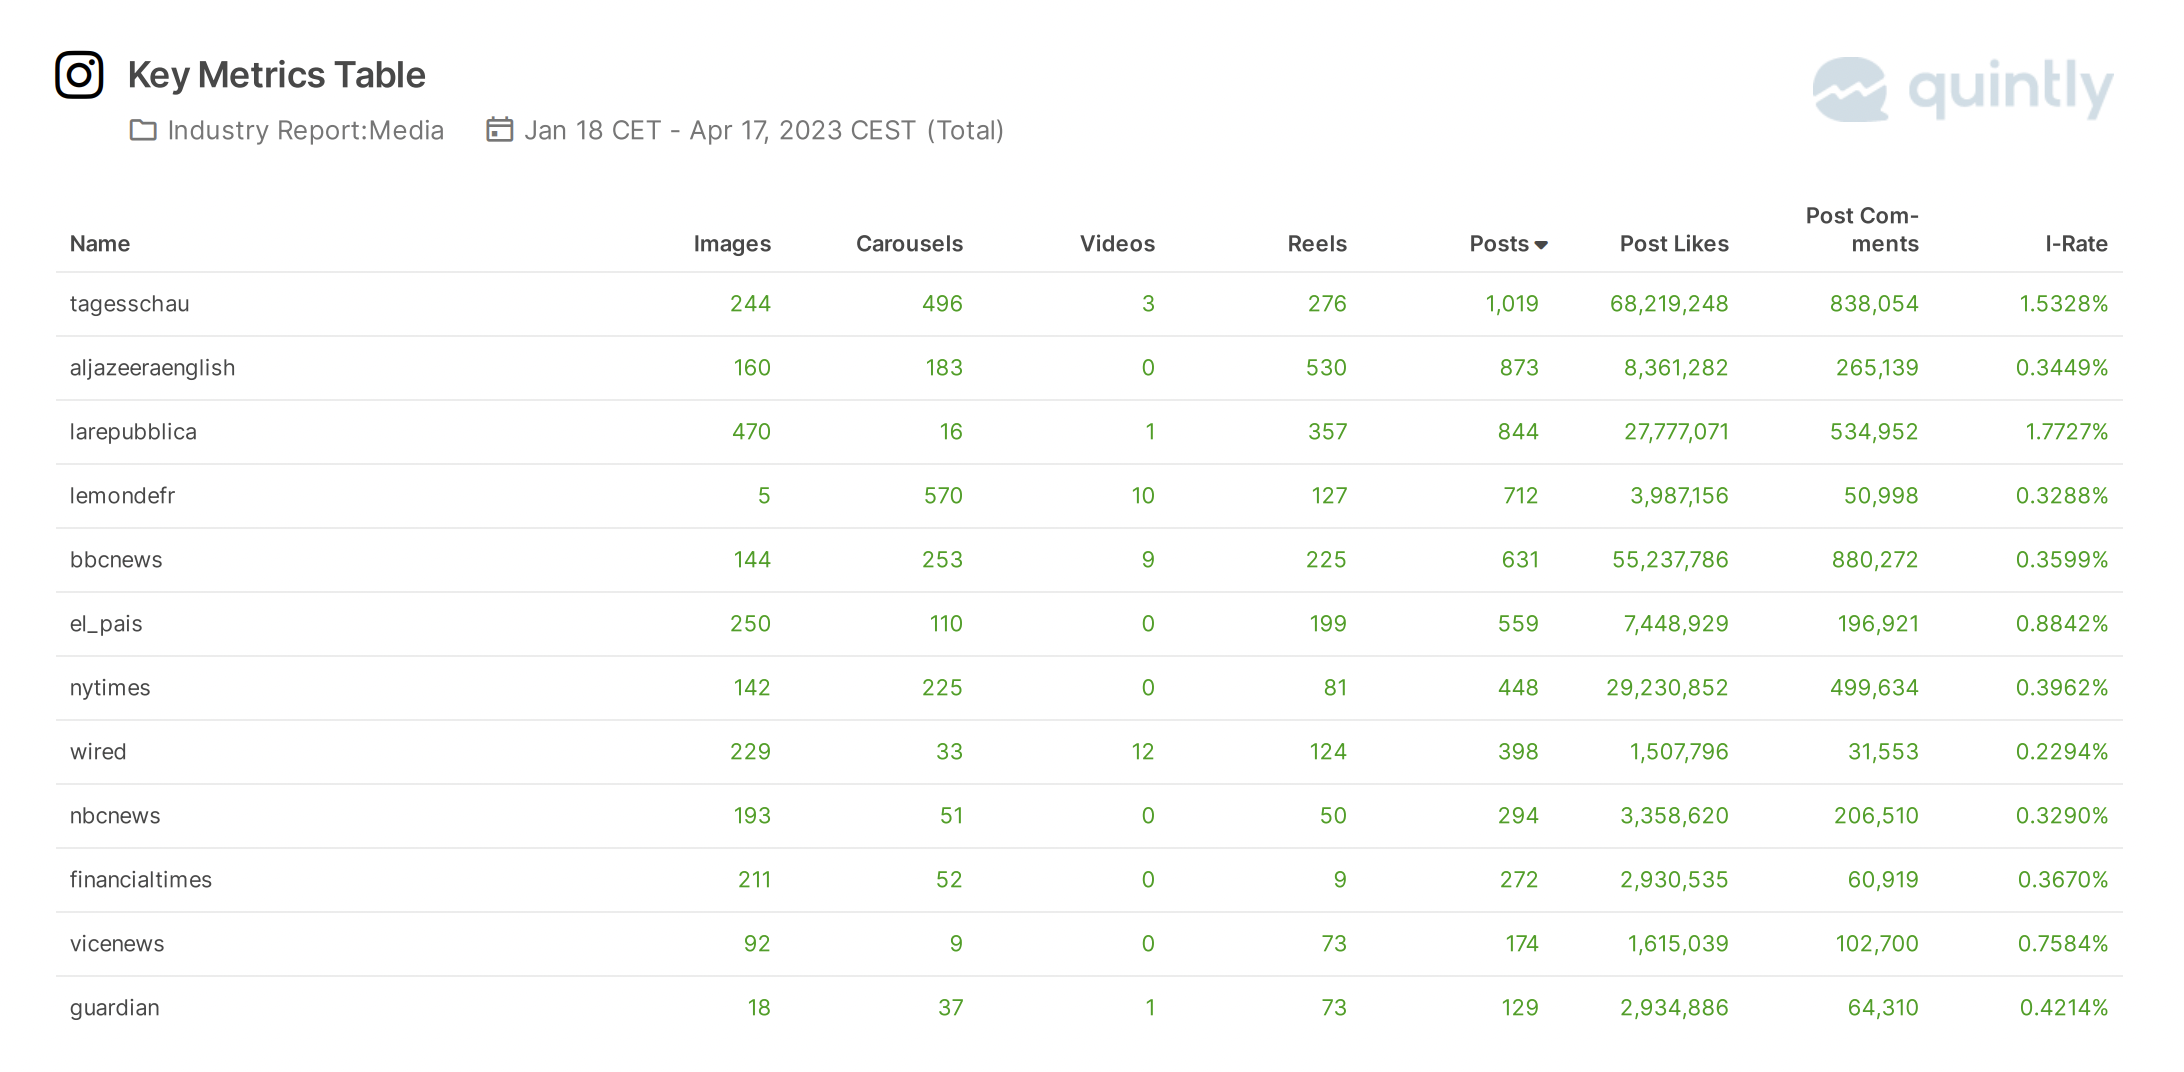
Task: Click the guardian profile name
Action: (114, 1008)
